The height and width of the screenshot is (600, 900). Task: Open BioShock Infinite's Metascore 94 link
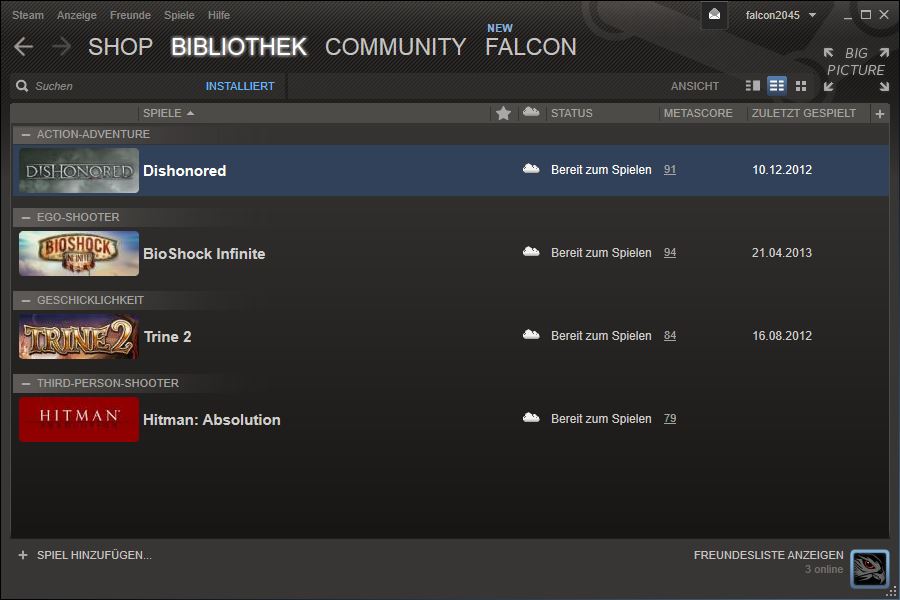tap(670, 253)
